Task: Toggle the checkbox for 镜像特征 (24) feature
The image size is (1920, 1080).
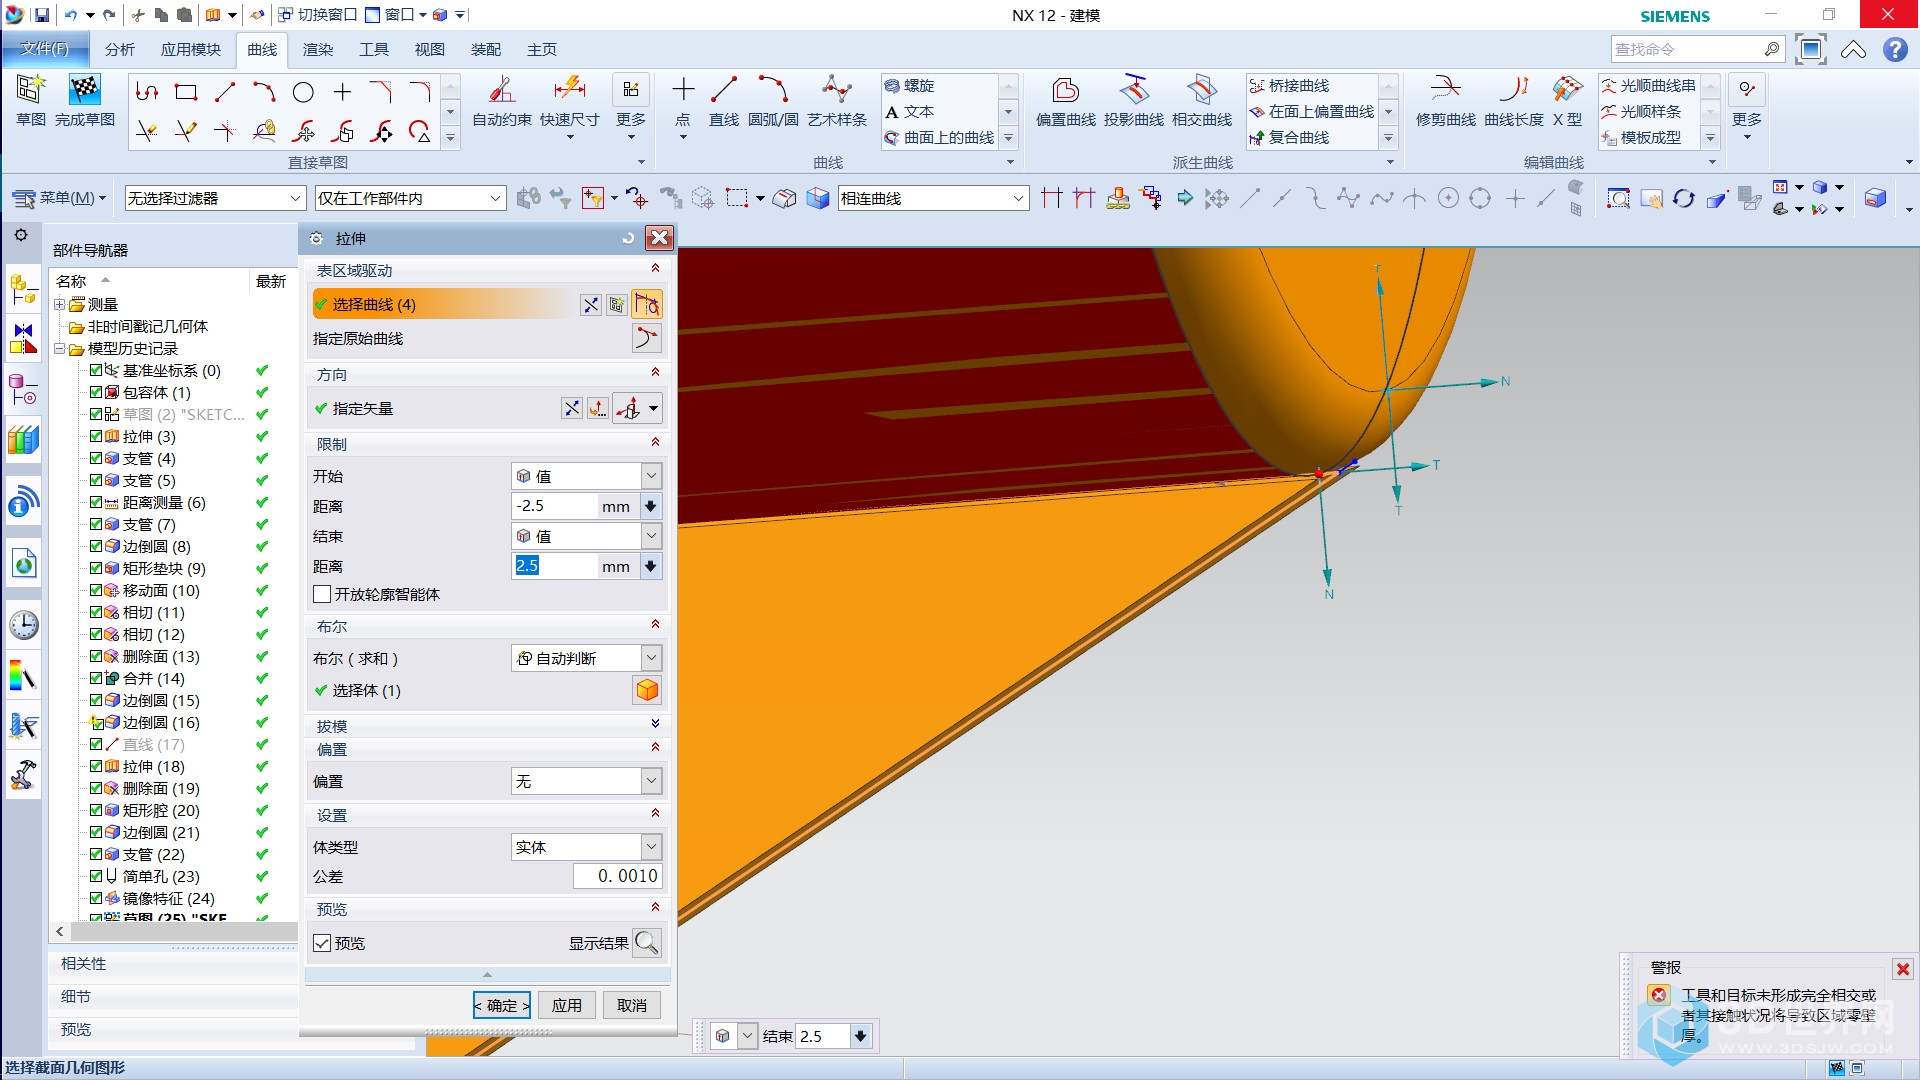Action: click(96, 898)
